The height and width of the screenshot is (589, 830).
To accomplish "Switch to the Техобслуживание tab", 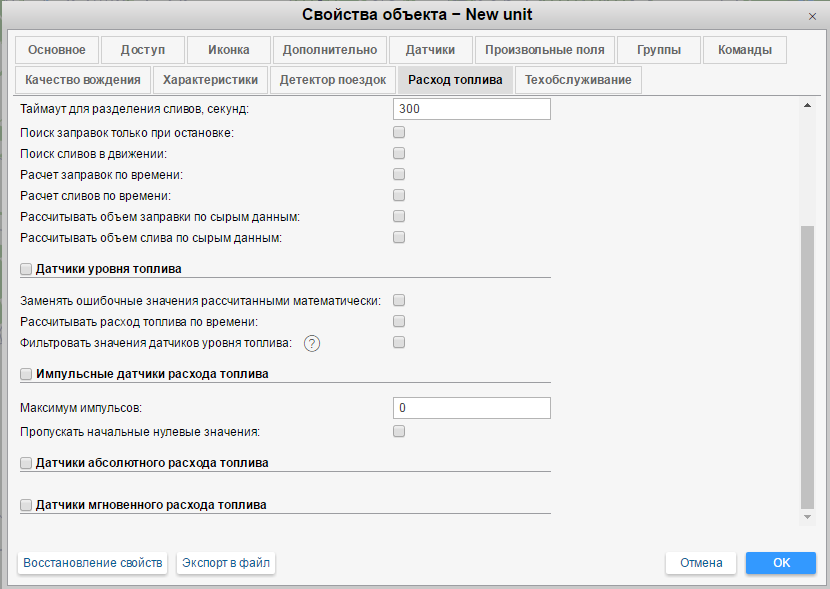I will point(578,80).
